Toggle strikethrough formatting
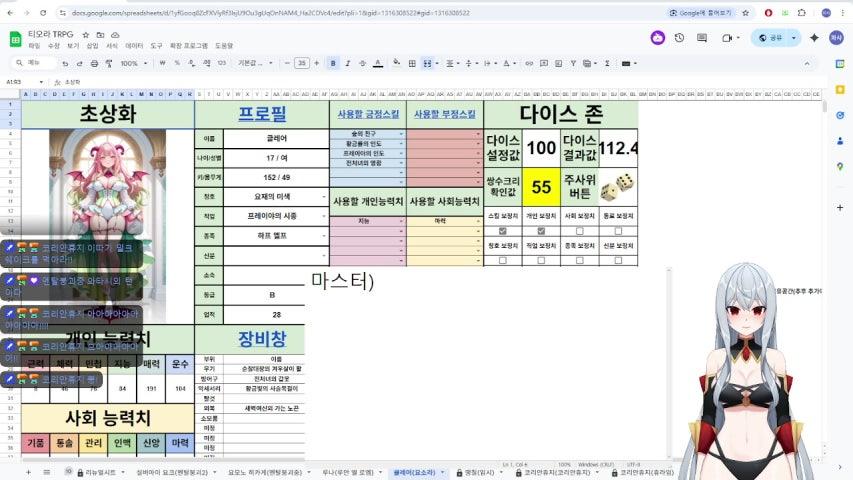853x480 pixels. click(x=362, y=64)
